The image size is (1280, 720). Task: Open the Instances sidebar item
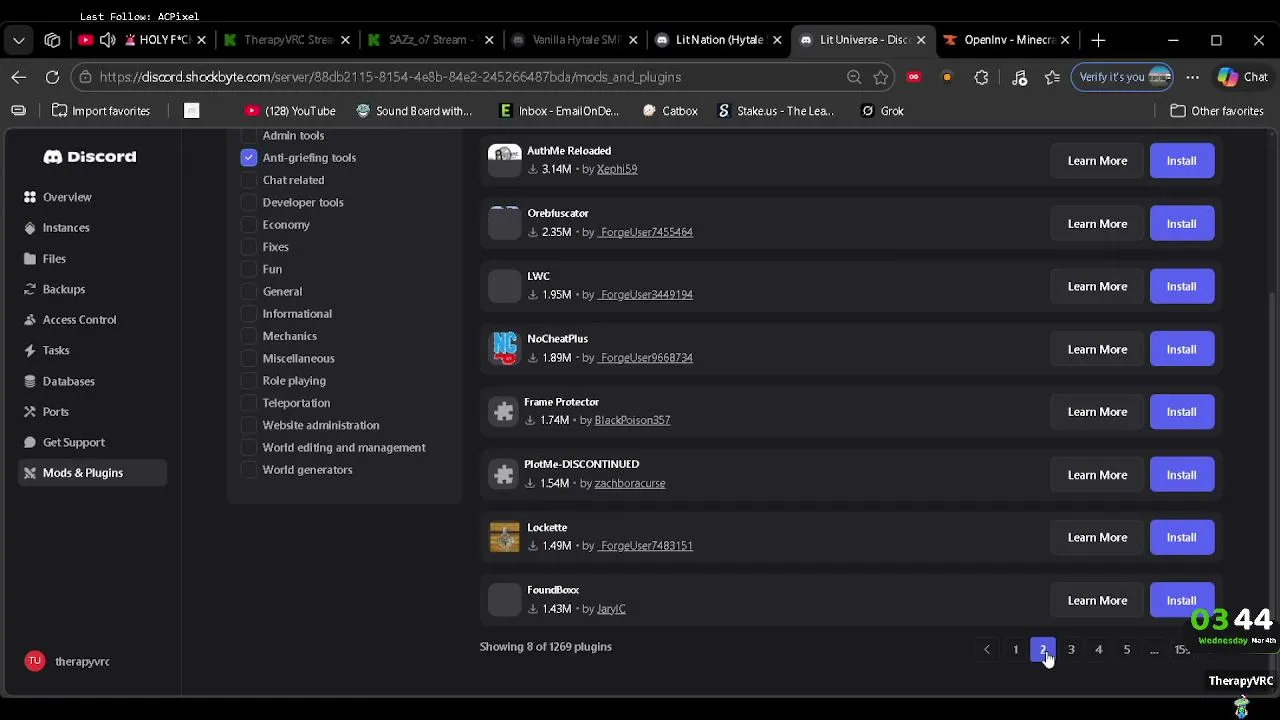[x=92, y=228]
